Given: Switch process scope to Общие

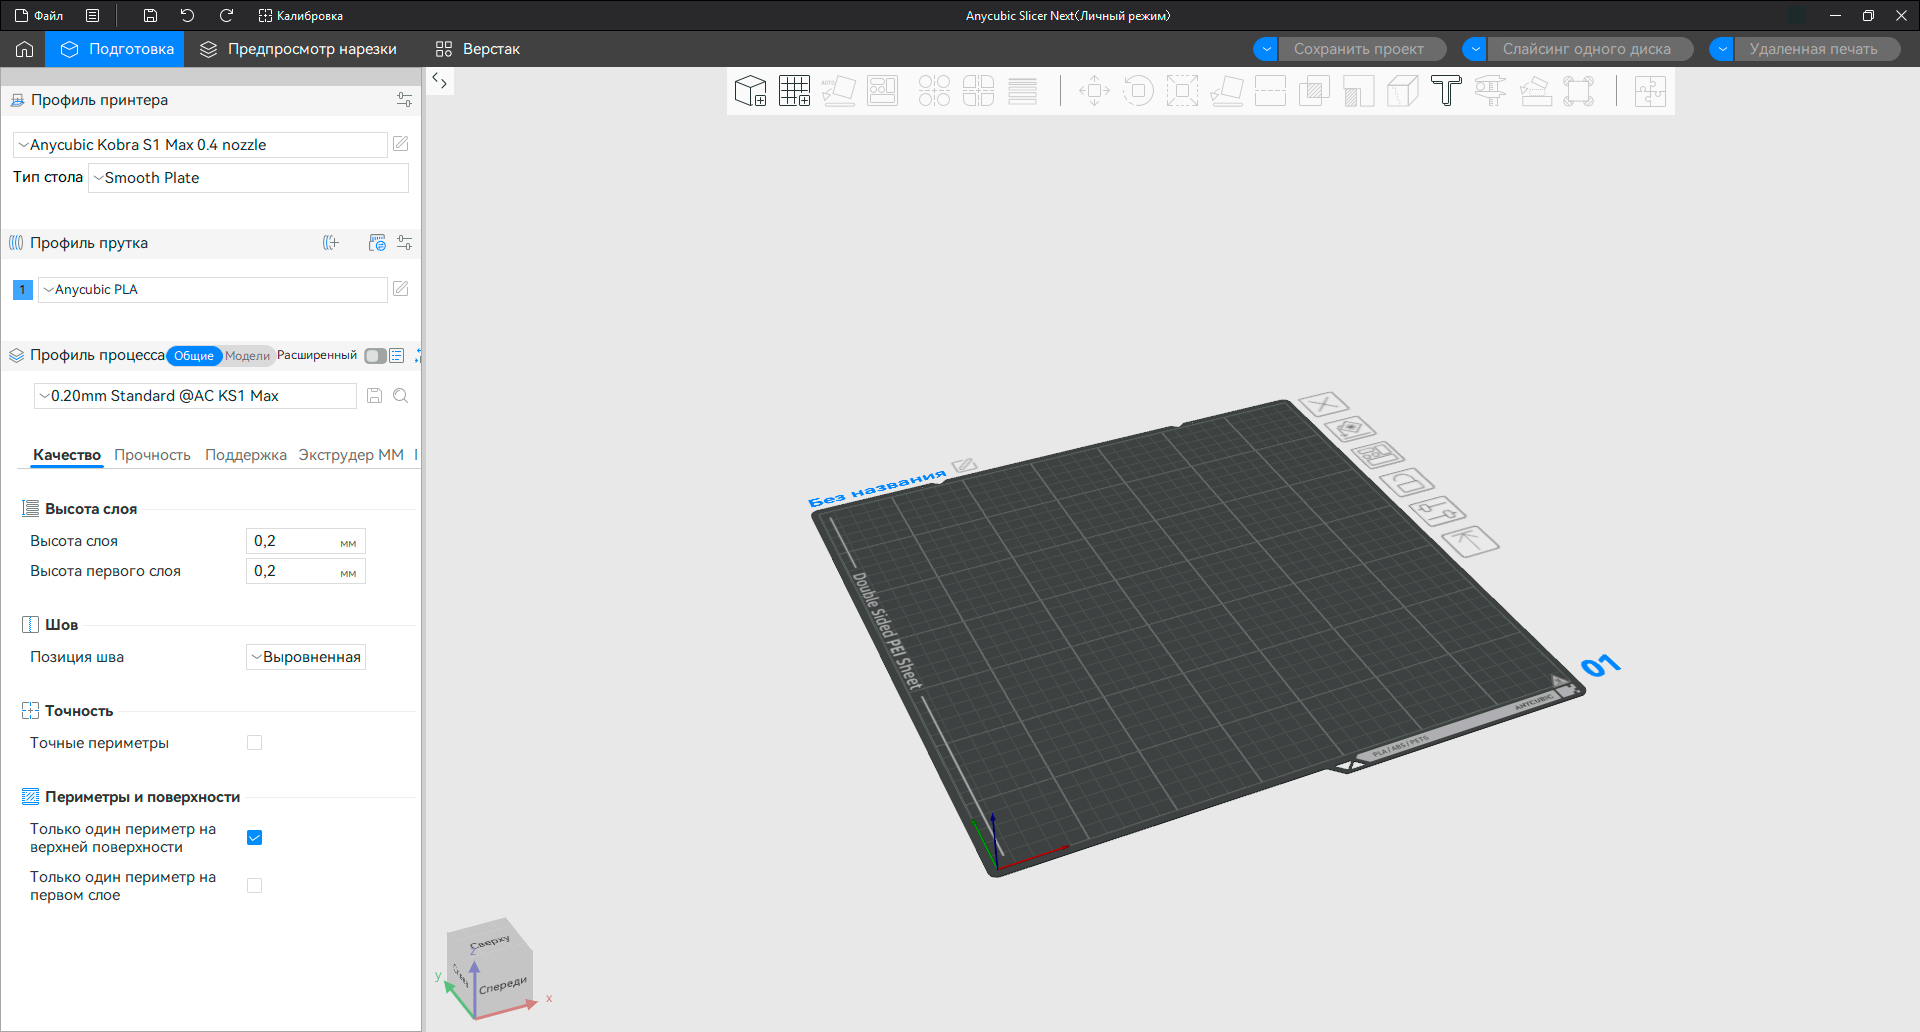Looking at the screenshot, I should 194,356.
